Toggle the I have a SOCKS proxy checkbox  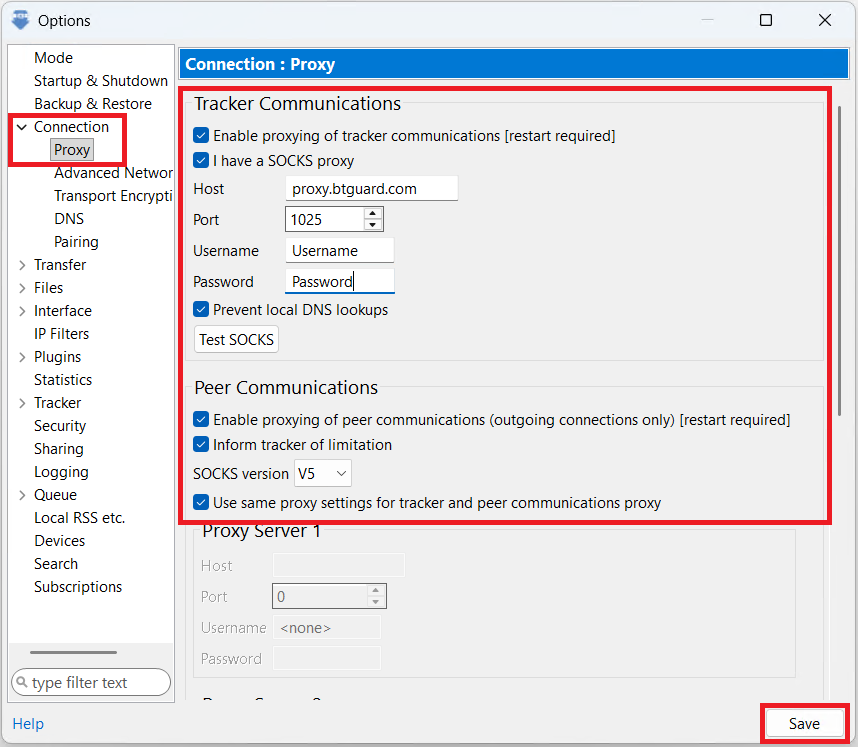click(201, 160)
